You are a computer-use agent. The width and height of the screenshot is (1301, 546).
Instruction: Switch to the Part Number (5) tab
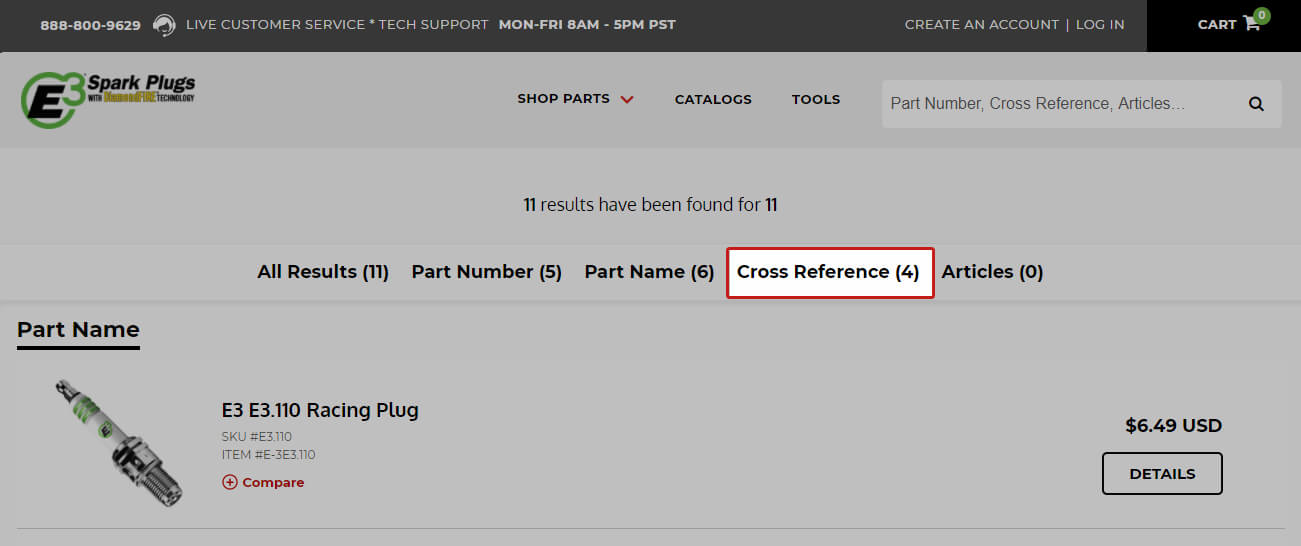coord(487,272)
